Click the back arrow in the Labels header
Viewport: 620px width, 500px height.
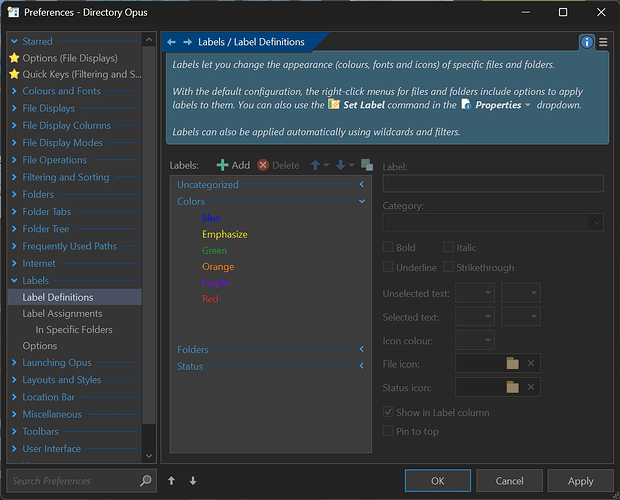click(x=171, y=42)
